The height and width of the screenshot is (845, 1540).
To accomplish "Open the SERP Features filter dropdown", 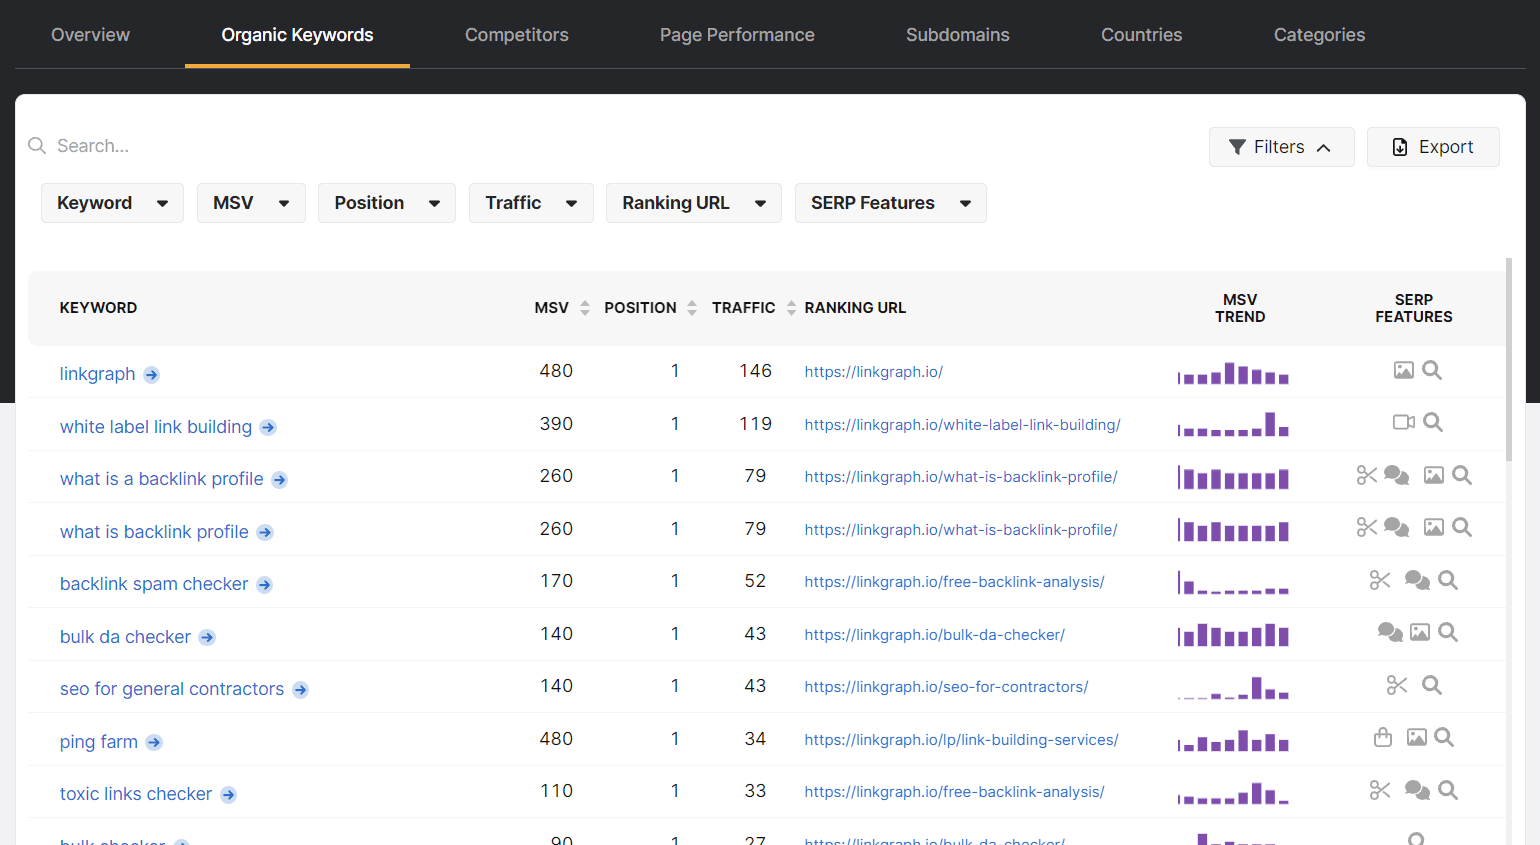I will [891, 203].
